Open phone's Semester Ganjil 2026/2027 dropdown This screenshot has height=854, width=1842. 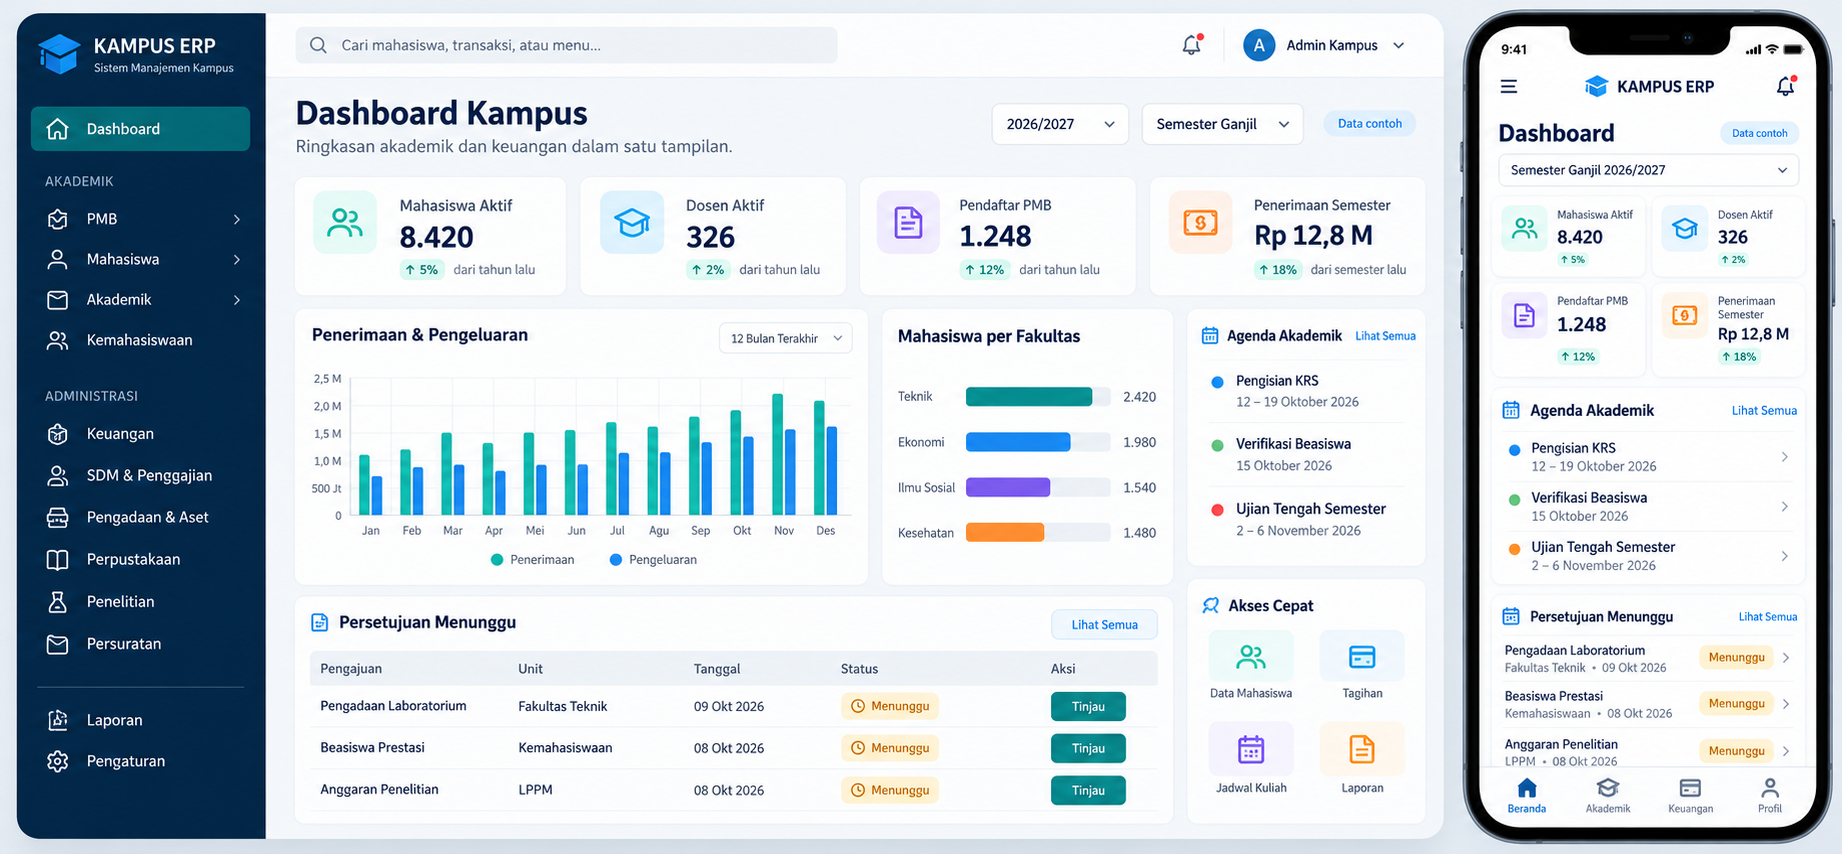tap(1648, 170)
